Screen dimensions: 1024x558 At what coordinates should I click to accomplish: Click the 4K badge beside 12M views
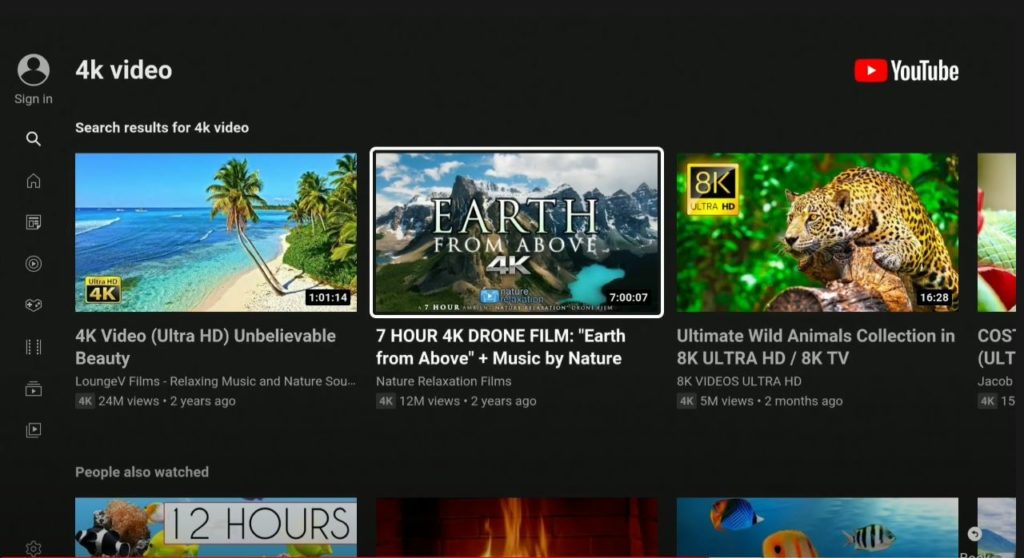(x=386, y=401)
